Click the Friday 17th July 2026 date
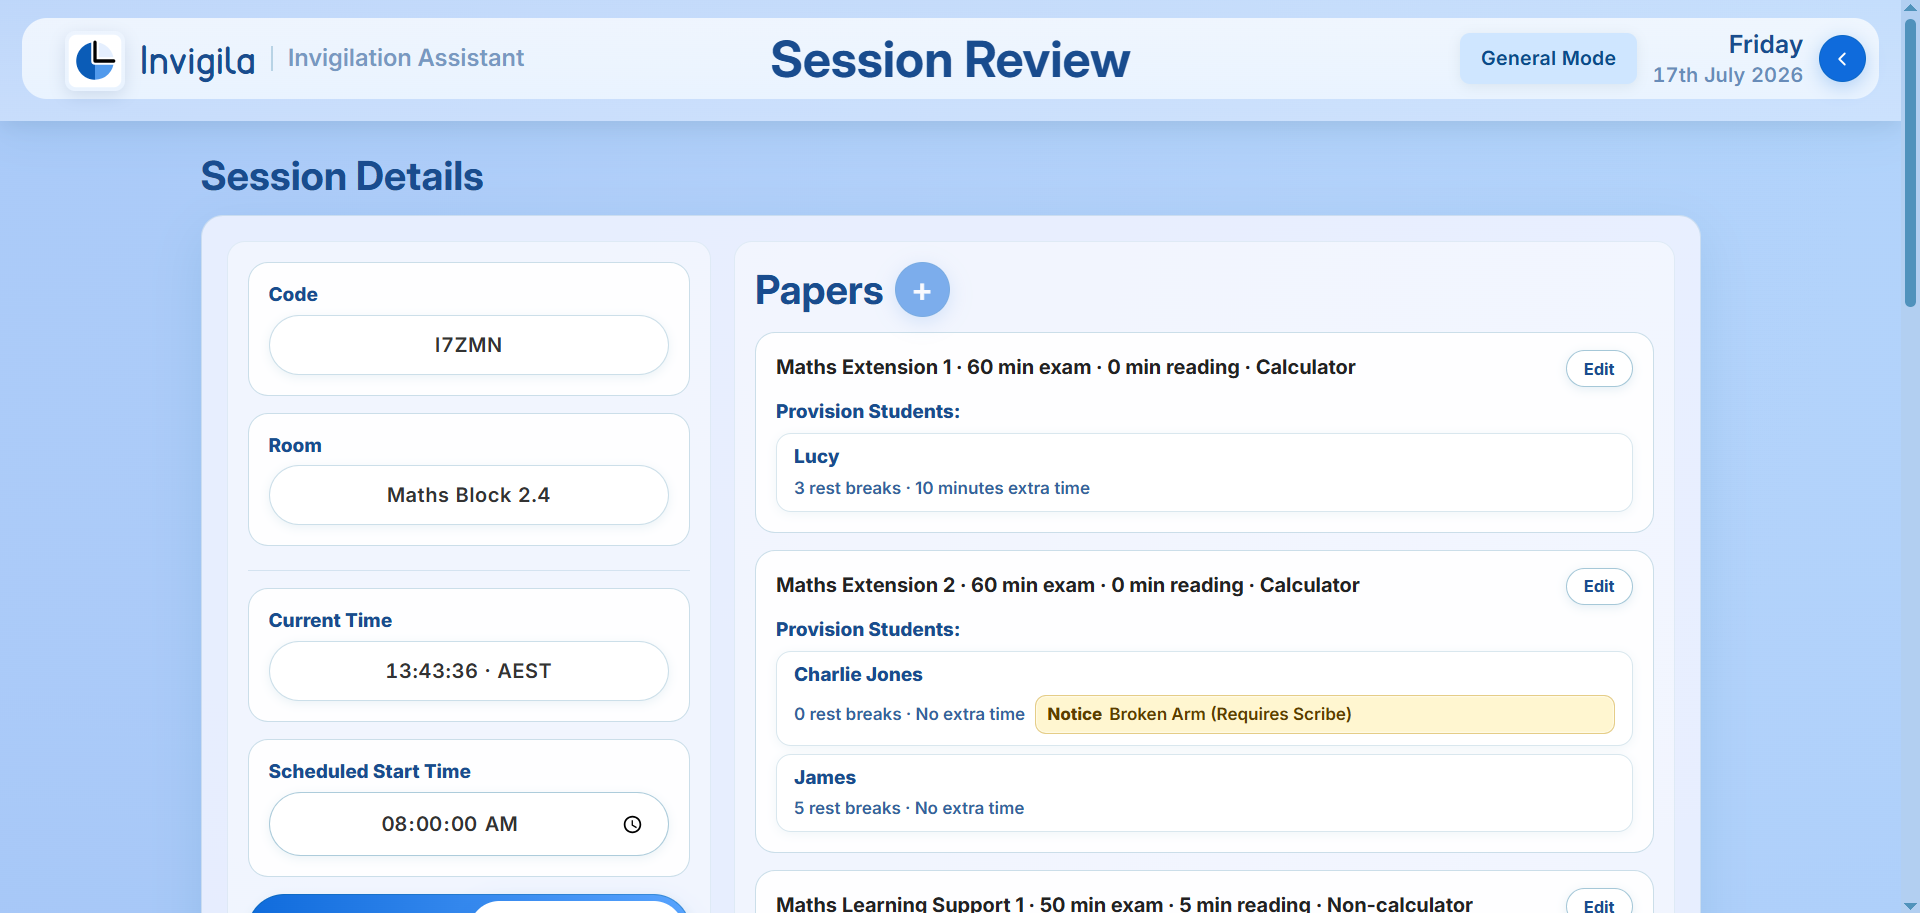1920x913 pixels. 1728,59
